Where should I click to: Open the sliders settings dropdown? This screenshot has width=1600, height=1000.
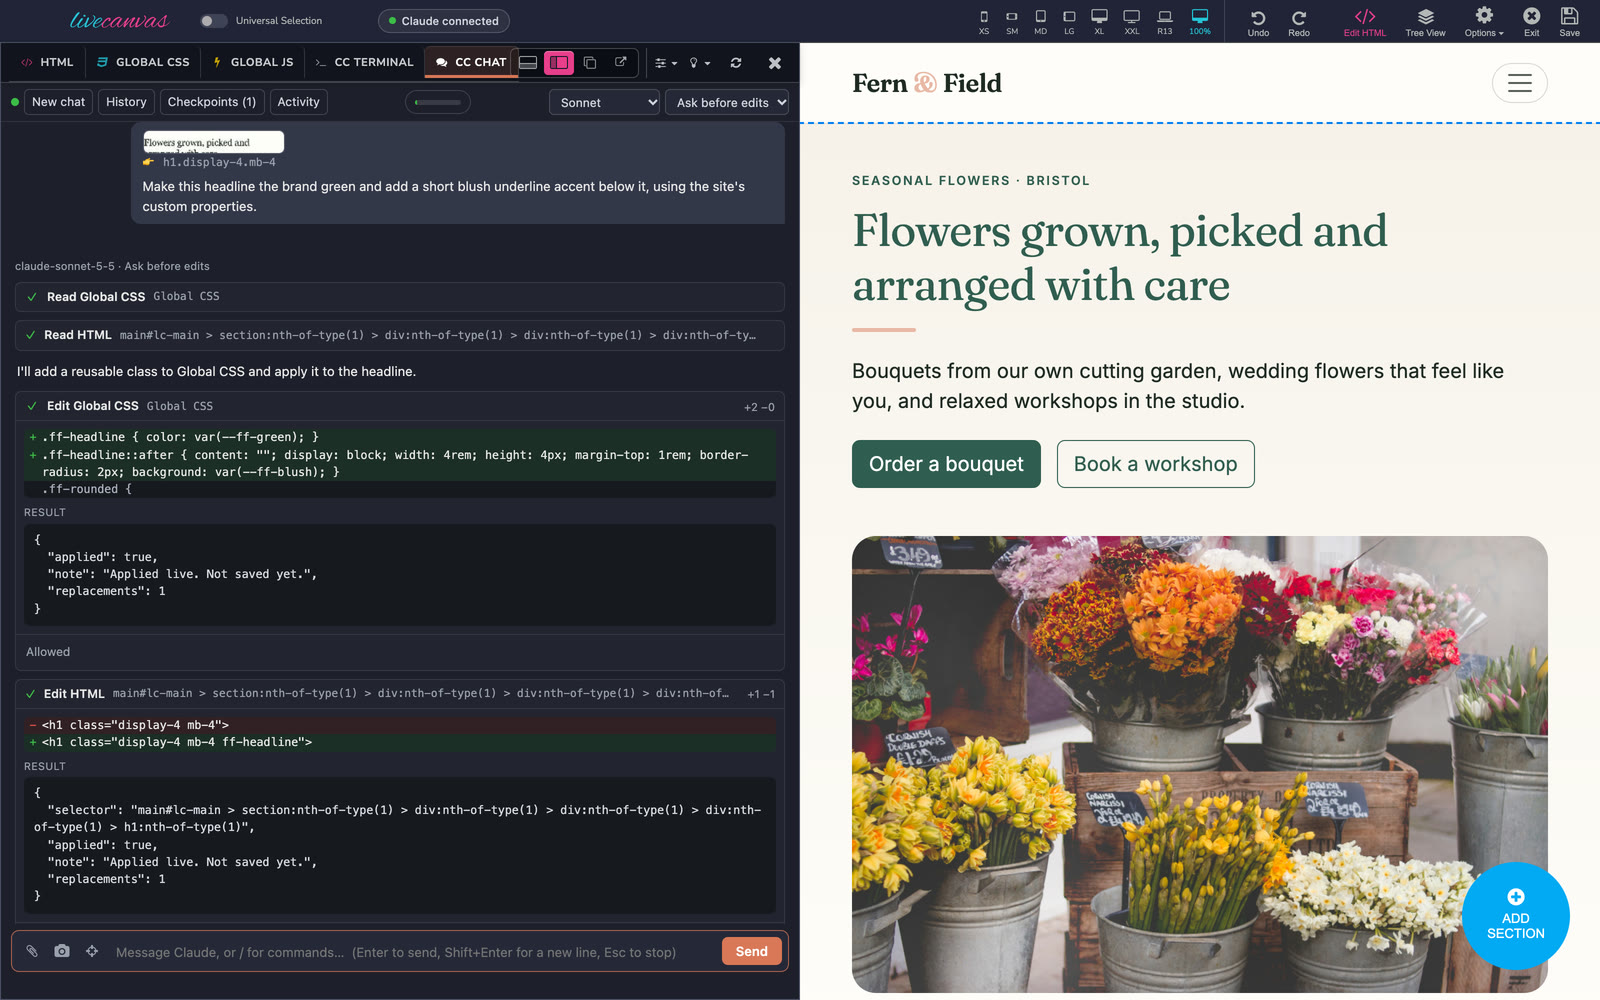click(666, 62)
